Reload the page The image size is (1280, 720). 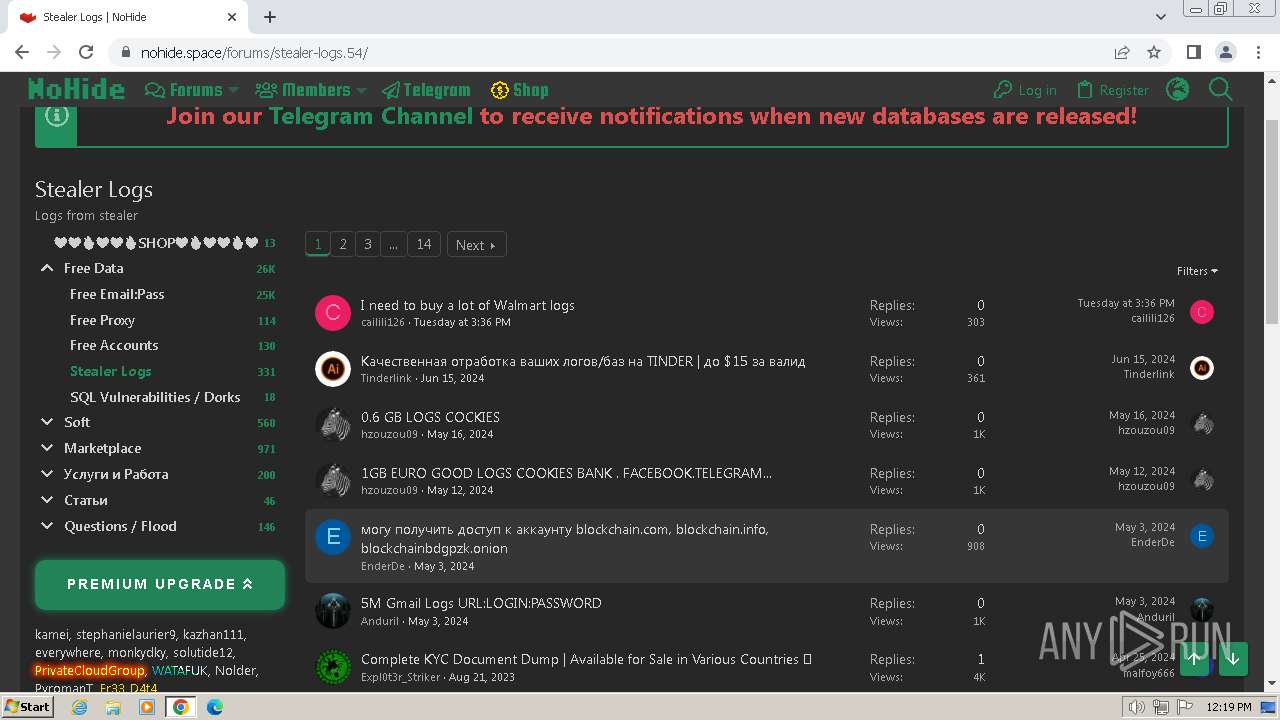pyautogui.click(x=86, y=52)
